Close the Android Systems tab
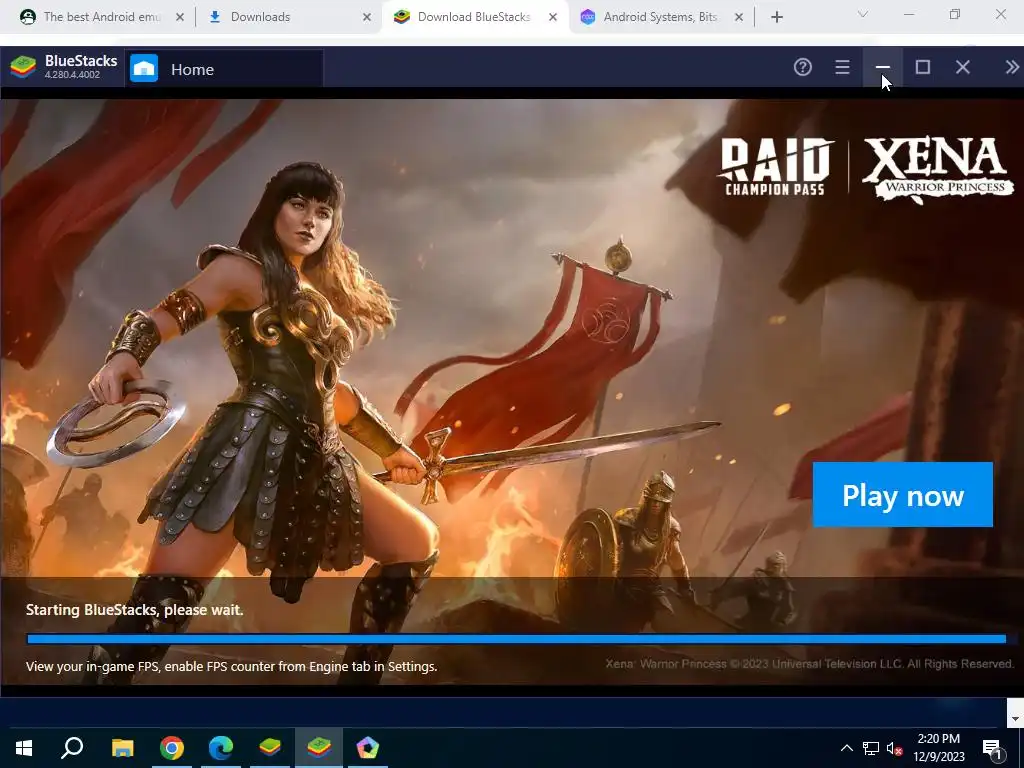The height and width of the screenshot is (768, 1024). pyautogui.click(x=739, y=18)
